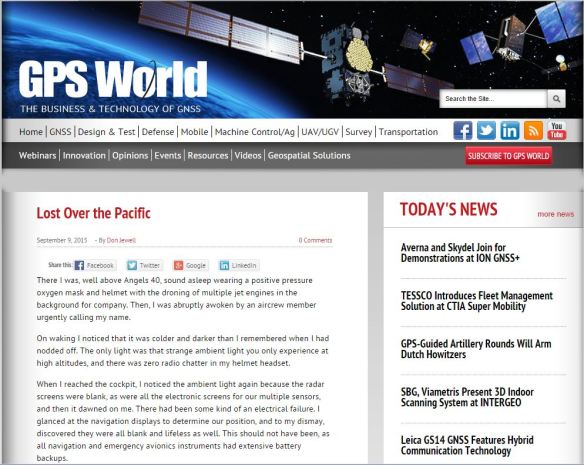Click the search magnifier button
This screenshot has width=584, height=465.
(x=556, y=99)
